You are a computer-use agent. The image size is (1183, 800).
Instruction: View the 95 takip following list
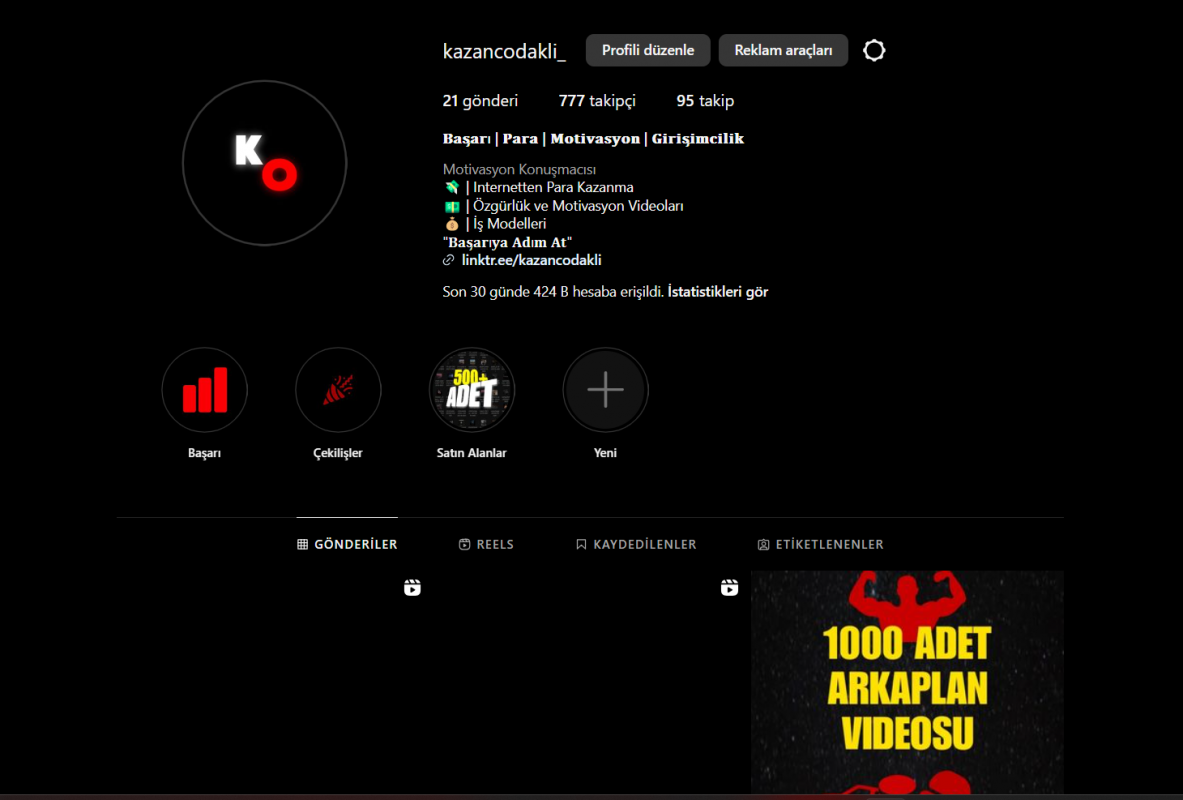click(x=705, y=101)
